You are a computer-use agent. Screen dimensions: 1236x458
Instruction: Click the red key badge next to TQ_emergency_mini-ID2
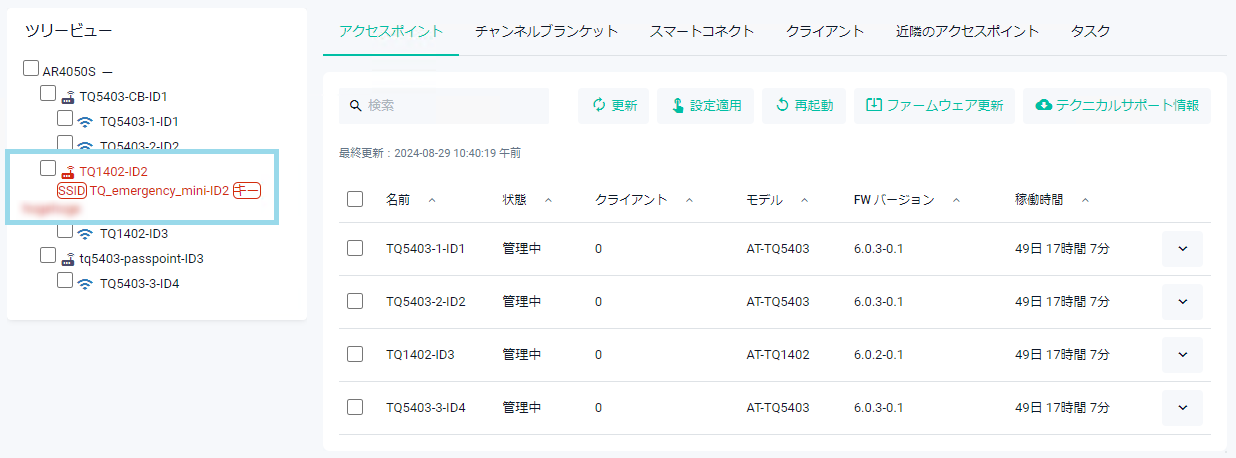click(x=247, y=190)
